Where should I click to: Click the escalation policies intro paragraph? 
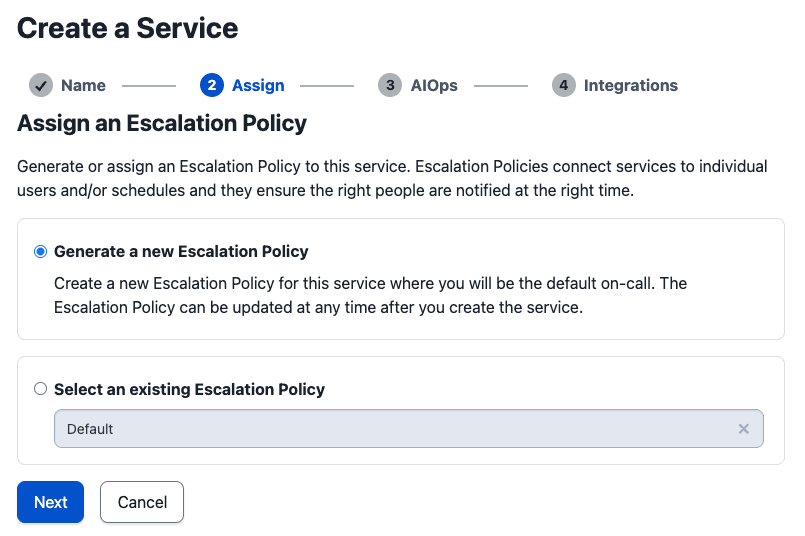(392, 178)
